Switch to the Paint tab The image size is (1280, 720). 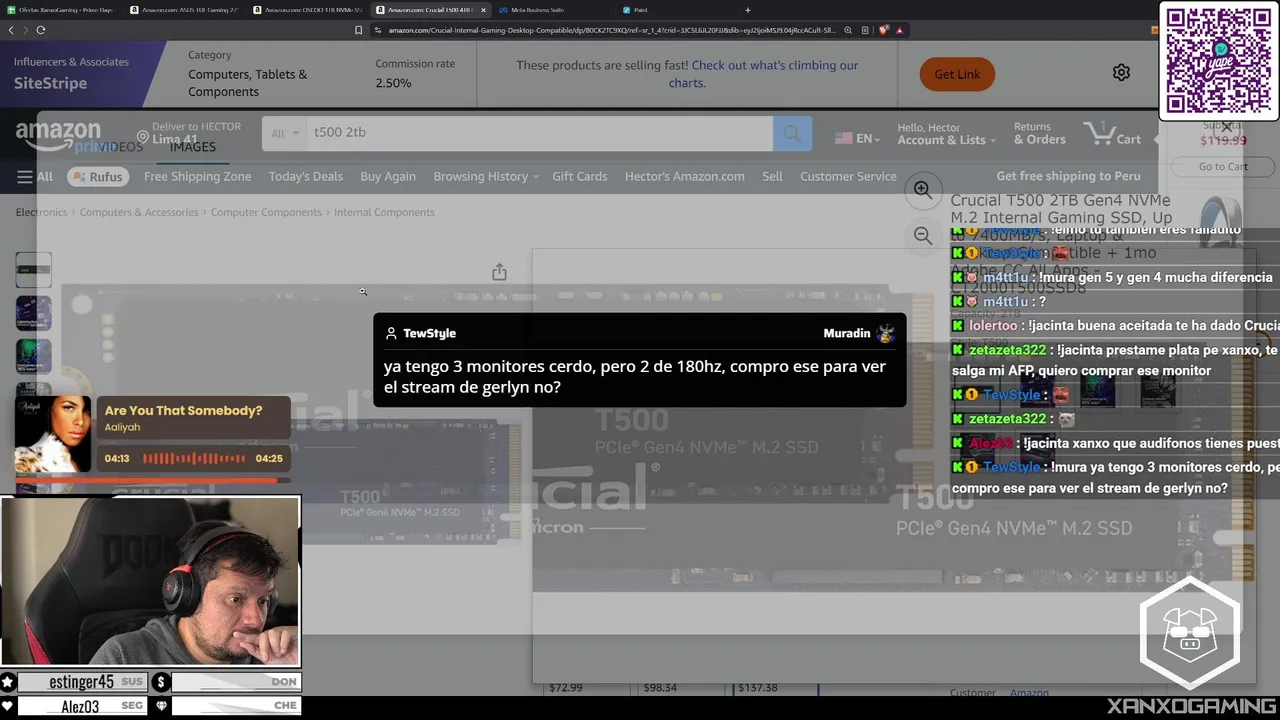pyautogui.click(x=640, y=10)
